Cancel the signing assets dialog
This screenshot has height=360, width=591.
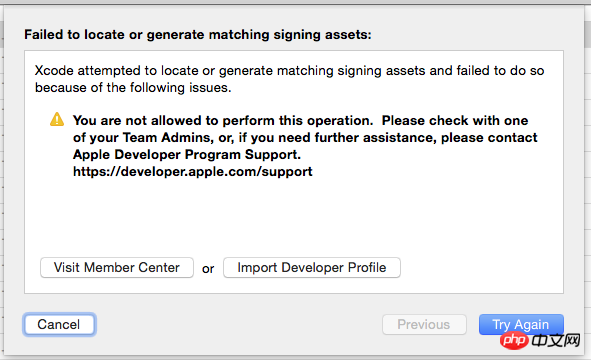[59, 324]
